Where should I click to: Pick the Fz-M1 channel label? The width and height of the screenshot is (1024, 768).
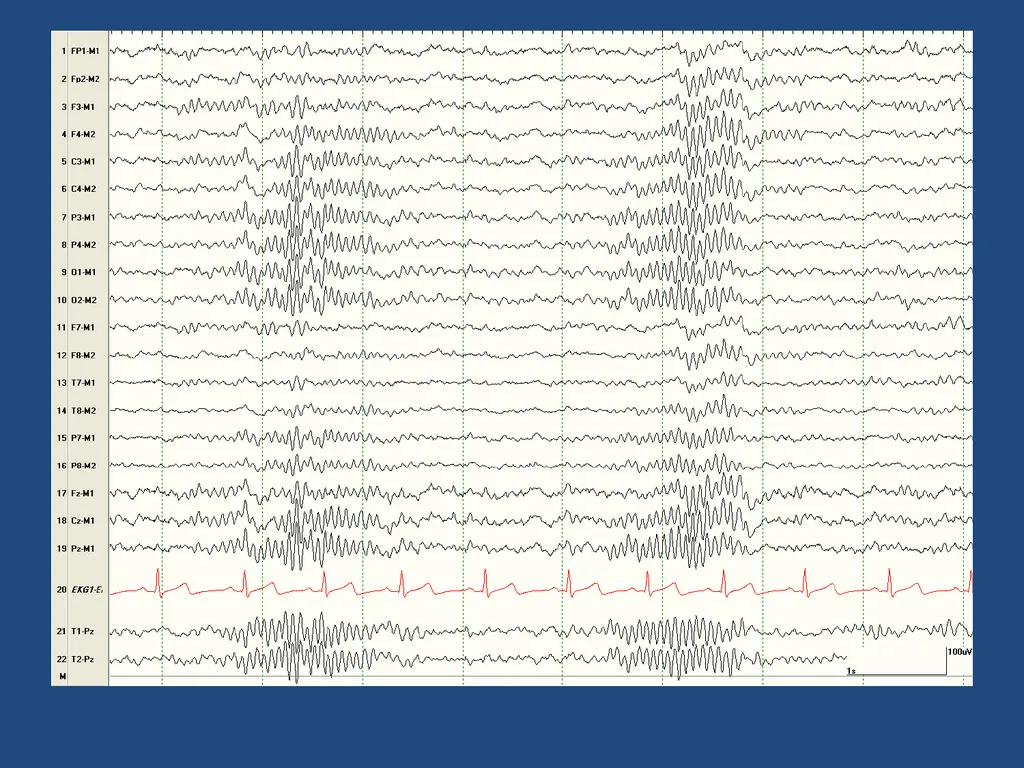point(83,493)
